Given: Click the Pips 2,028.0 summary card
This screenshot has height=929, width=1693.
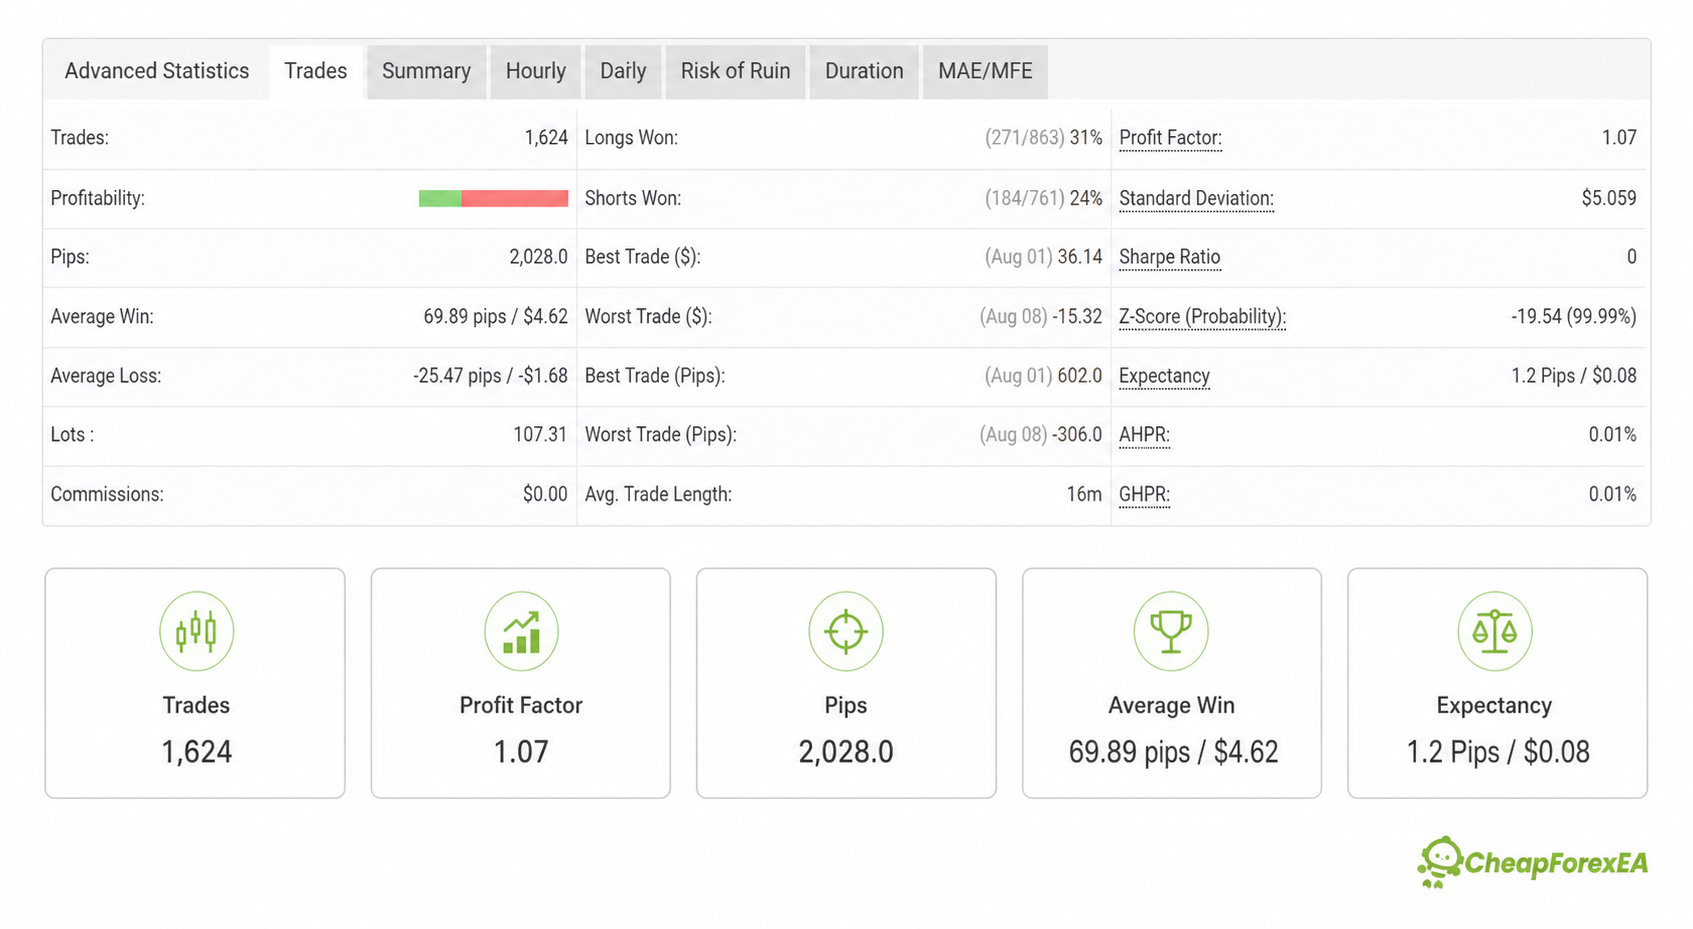Looking at the screenshot, I should click(846, 683).
